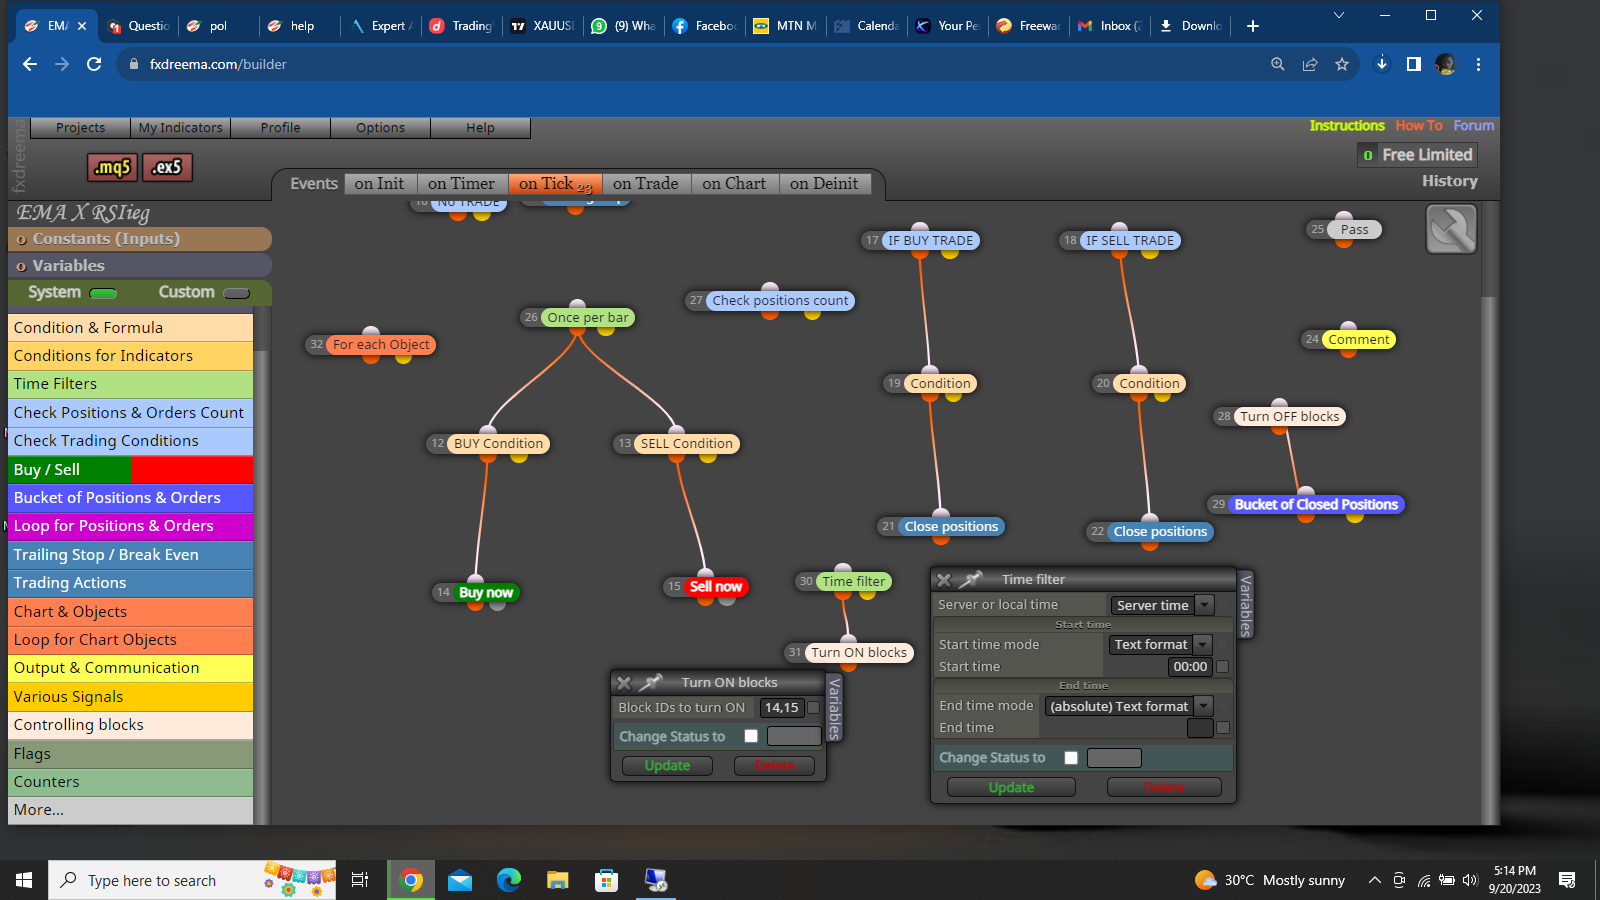Tick the checkbox beside Start time field

click(x=1222, y=666)
